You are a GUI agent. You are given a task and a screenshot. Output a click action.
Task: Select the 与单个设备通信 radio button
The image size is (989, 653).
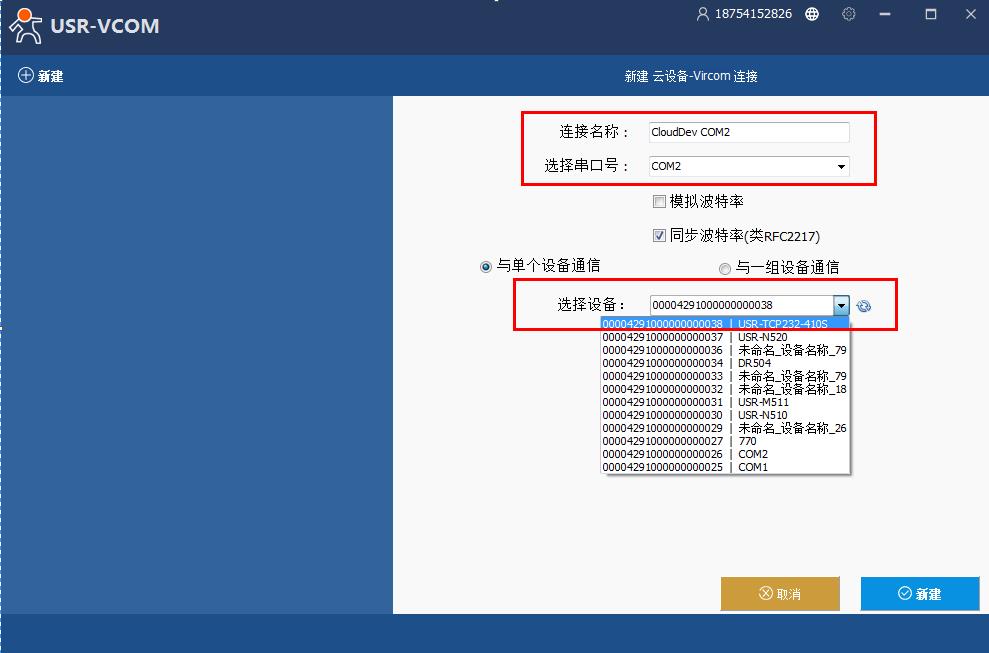tap(486, 267)
